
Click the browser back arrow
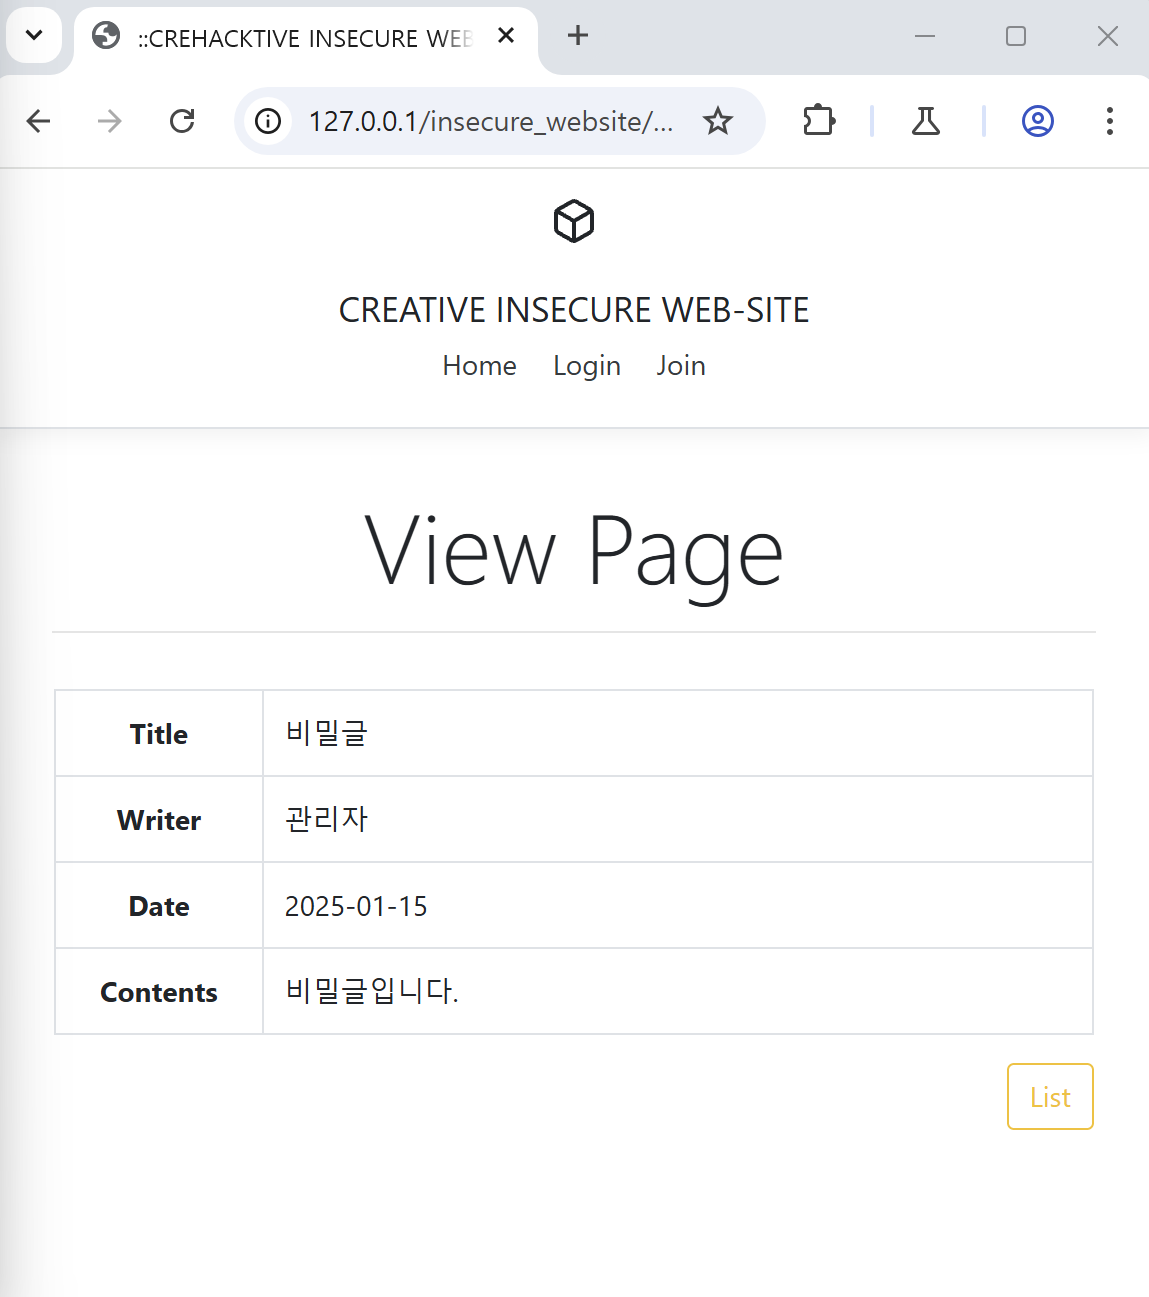tap(38, 121)
